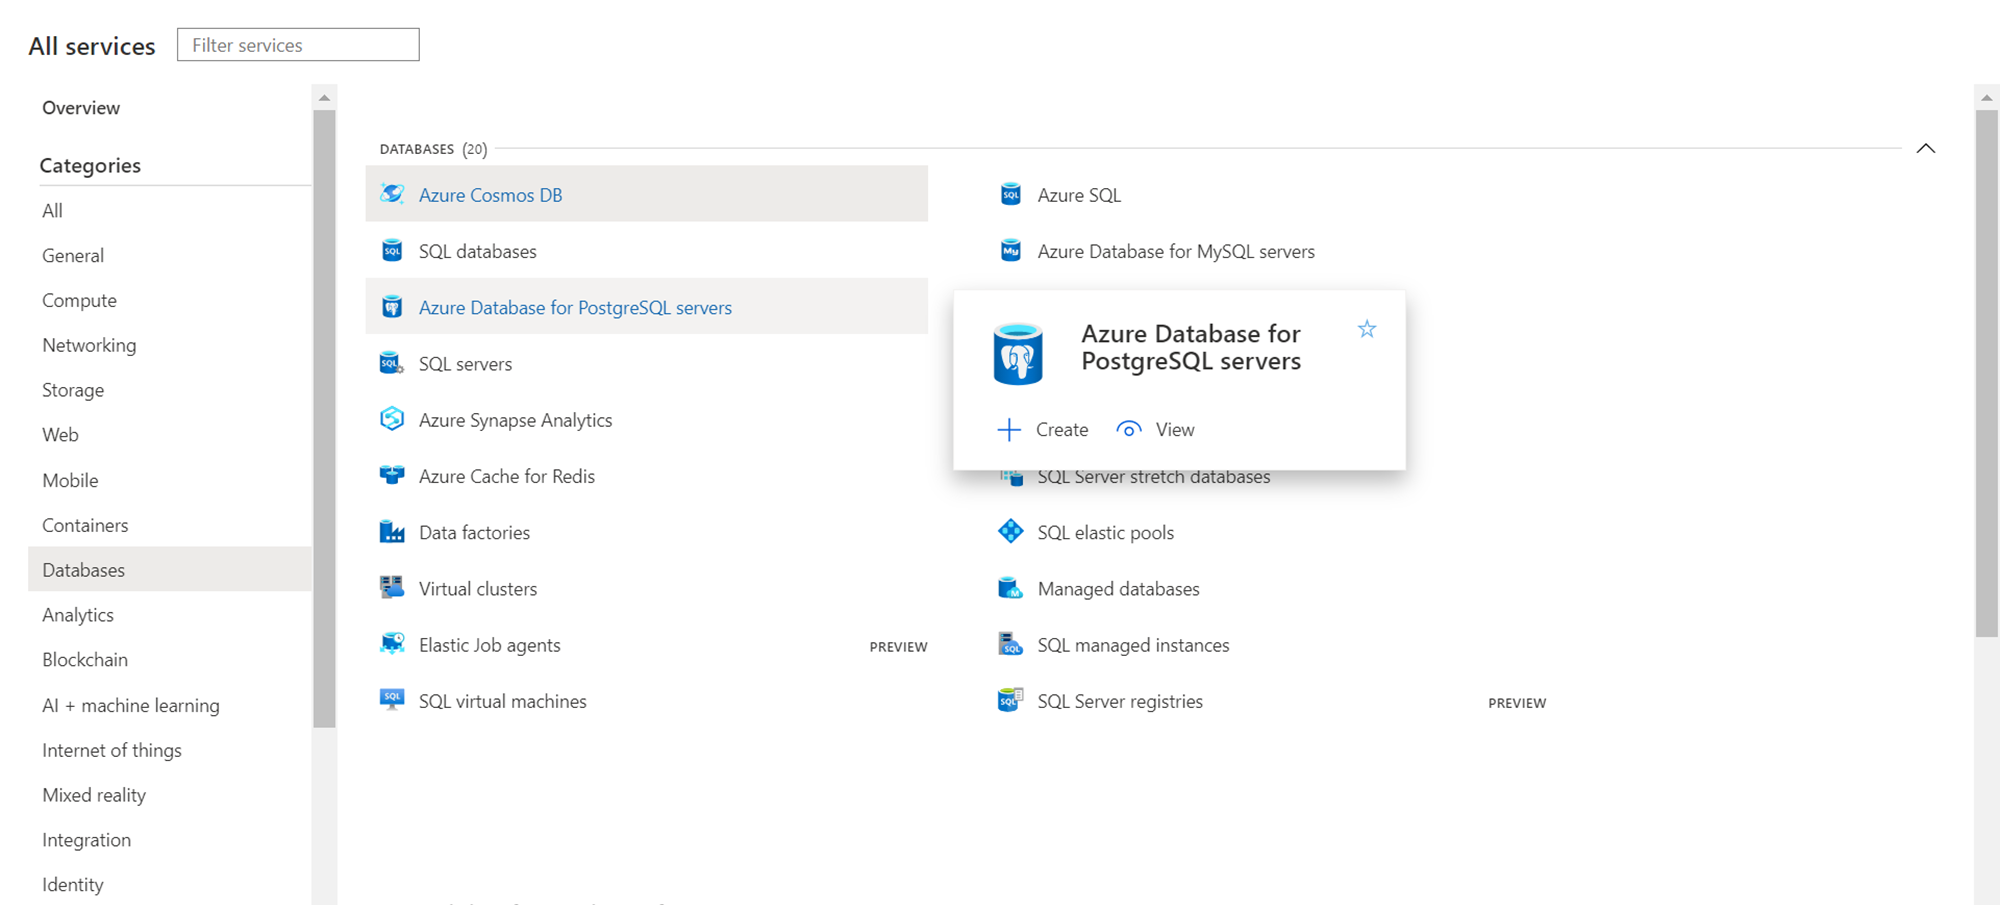This screenshot has height=905, width=2000.
Task: Click Create in the PostgreSQL popup
Action: (1043, 430)
